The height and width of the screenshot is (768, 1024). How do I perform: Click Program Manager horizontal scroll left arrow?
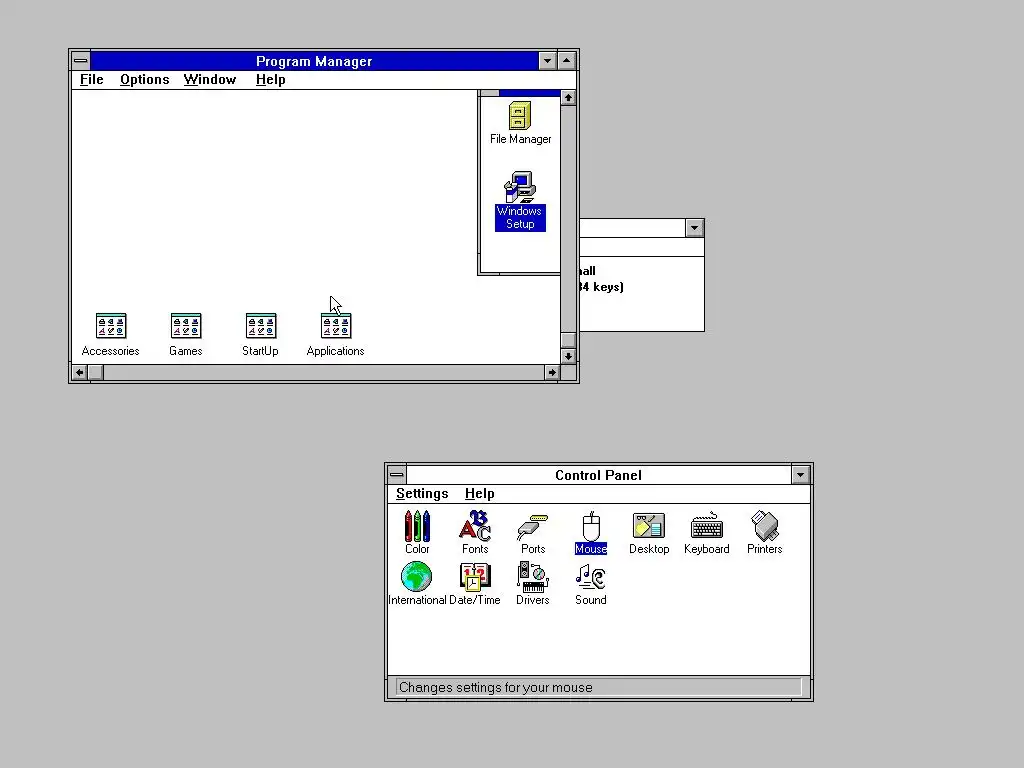coord(80,372)
